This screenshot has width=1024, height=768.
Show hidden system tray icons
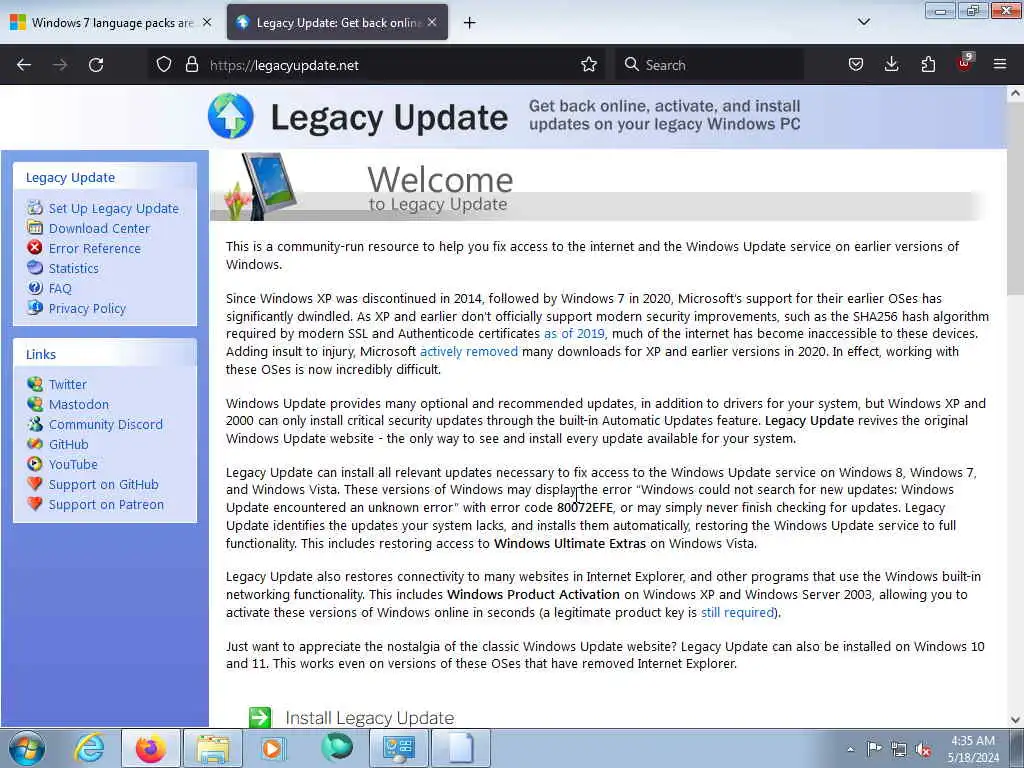pos(850,749)
